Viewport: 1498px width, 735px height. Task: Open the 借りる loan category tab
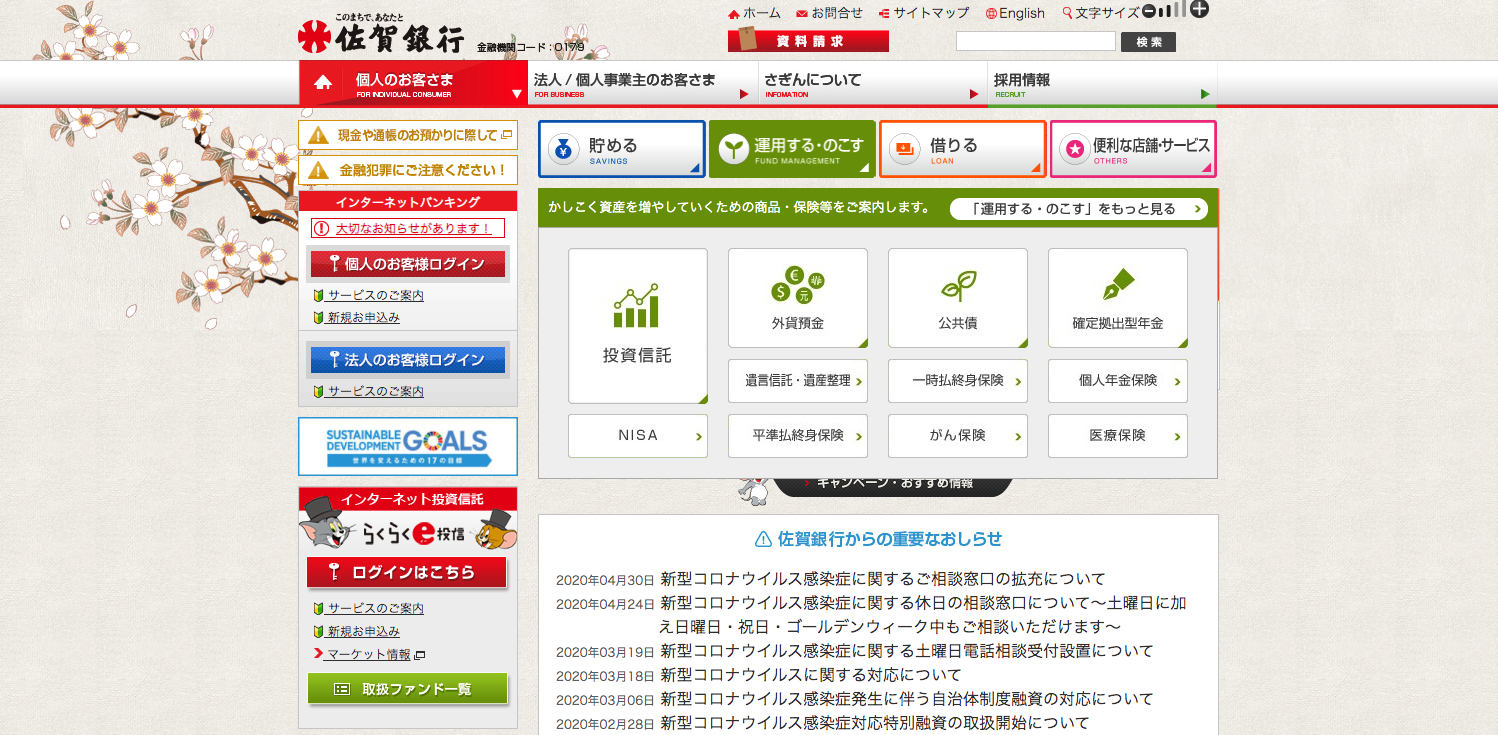pyautogui.click(x=963, y=149)
